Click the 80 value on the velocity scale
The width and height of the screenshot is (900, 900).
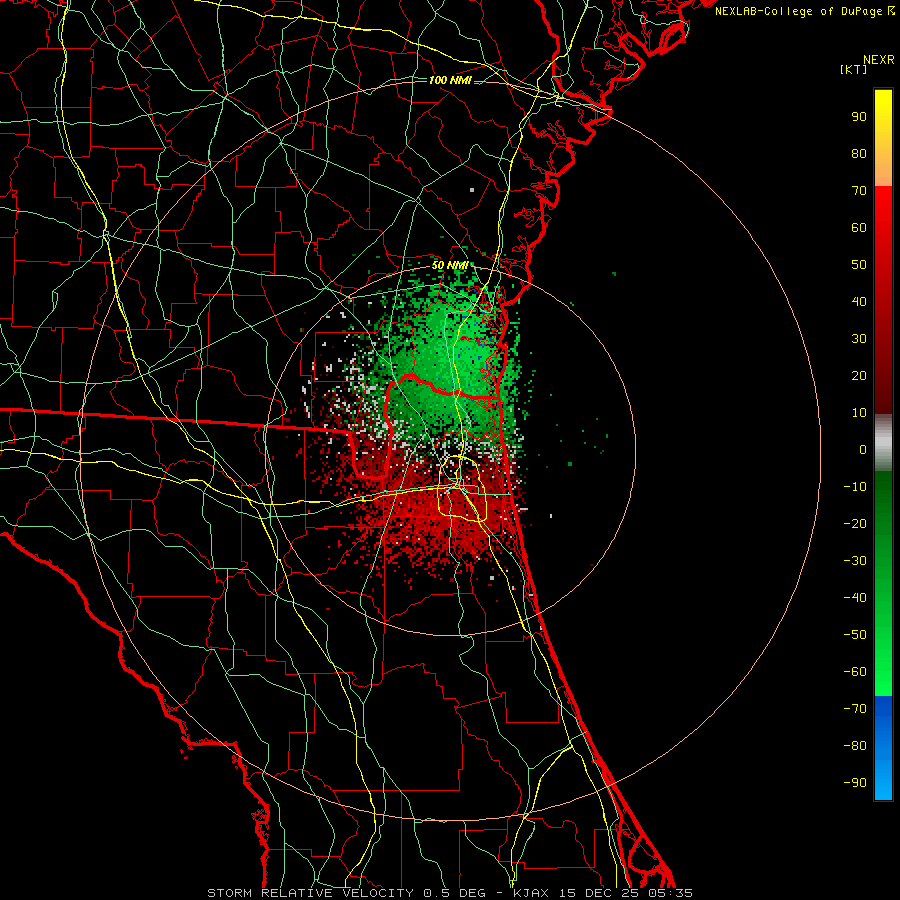pos(859,153)
